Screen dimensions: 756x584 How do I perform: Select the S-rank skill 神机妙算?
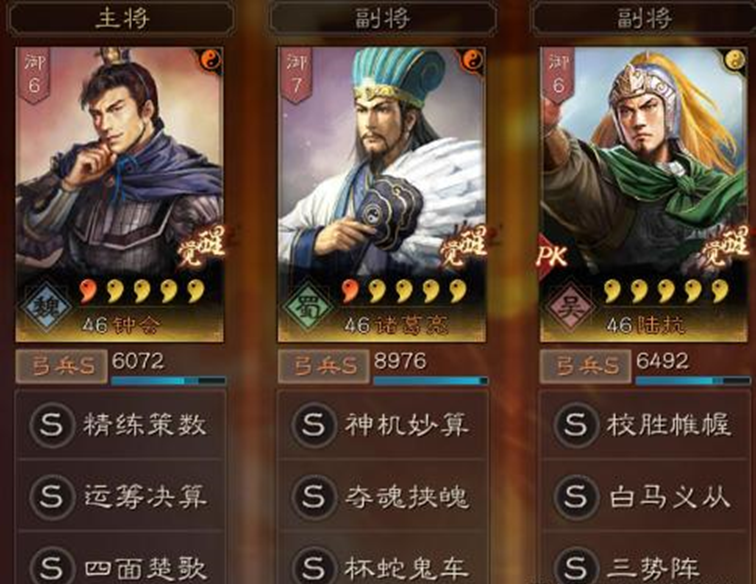click(383, 424)
